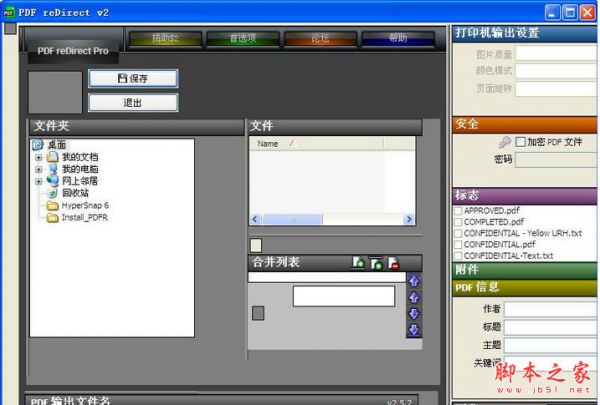This screenshot has height=405, width=600.
Task: Open the 首选项 tab
Action: coord(243,38)
